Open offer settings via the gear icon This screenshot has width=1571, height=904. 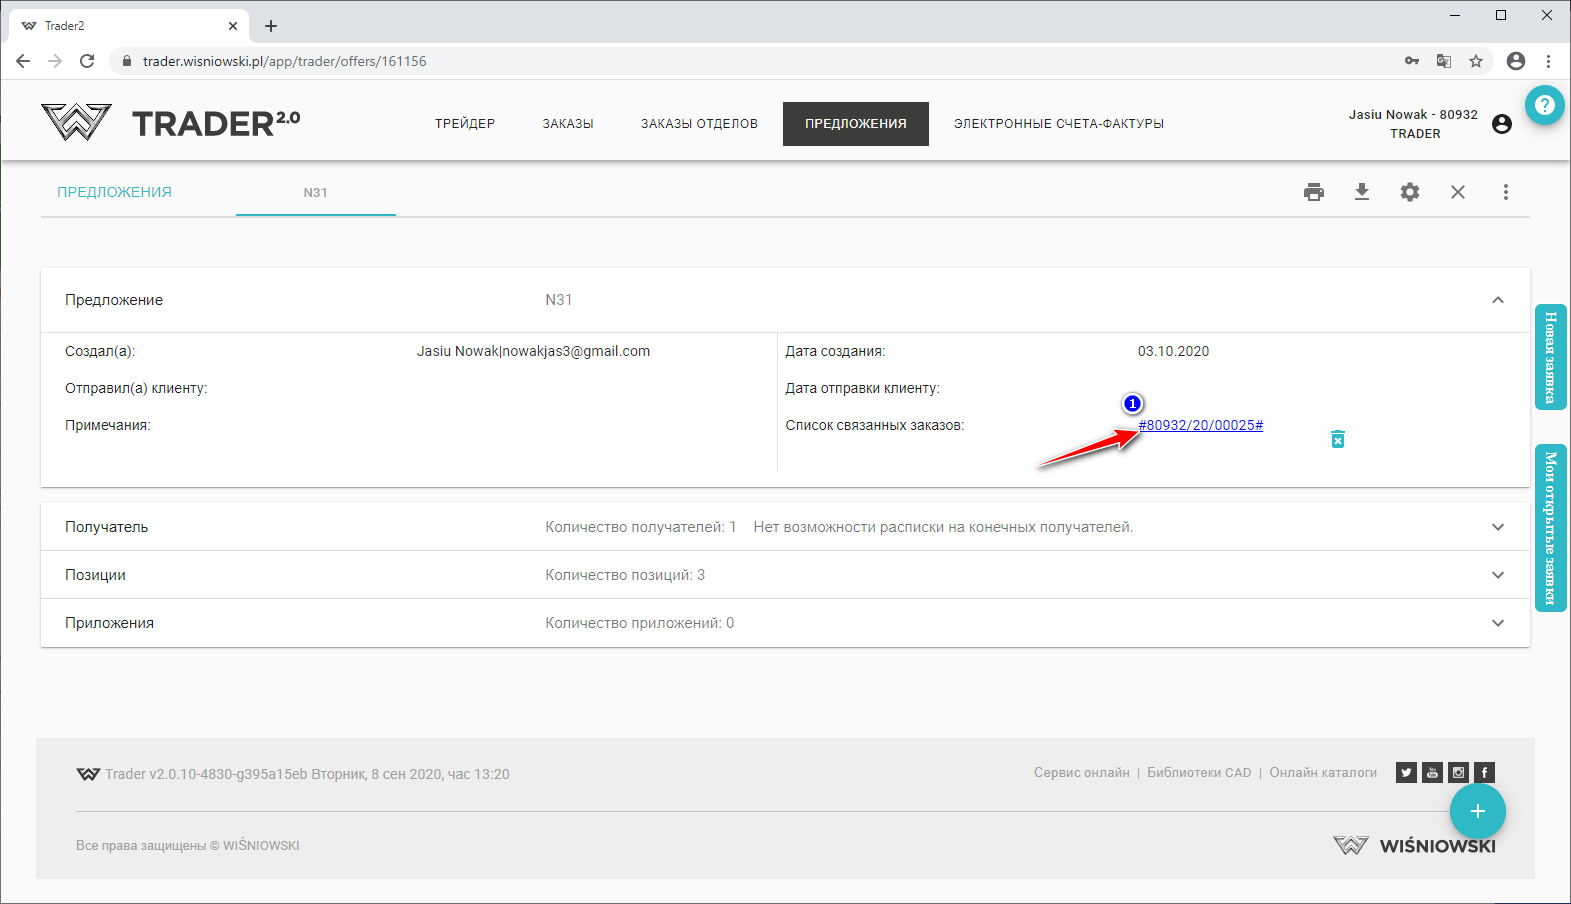point(1410,192)
